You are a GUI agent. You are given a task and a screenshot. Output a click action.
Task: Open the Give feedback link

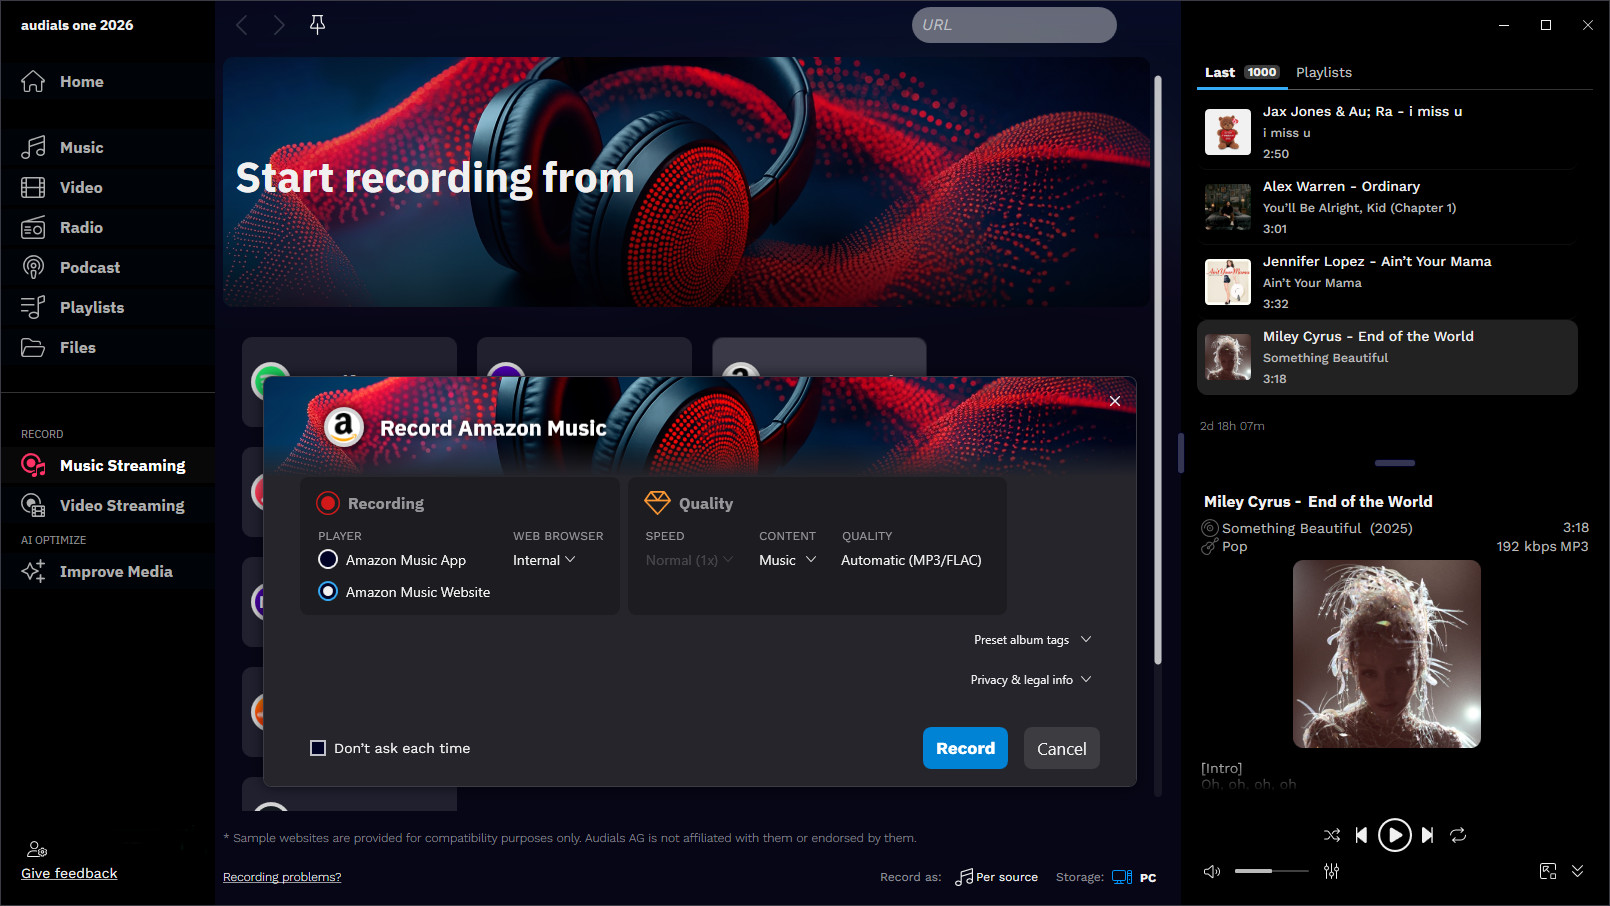pyautogui.click(x=69, y=873)
